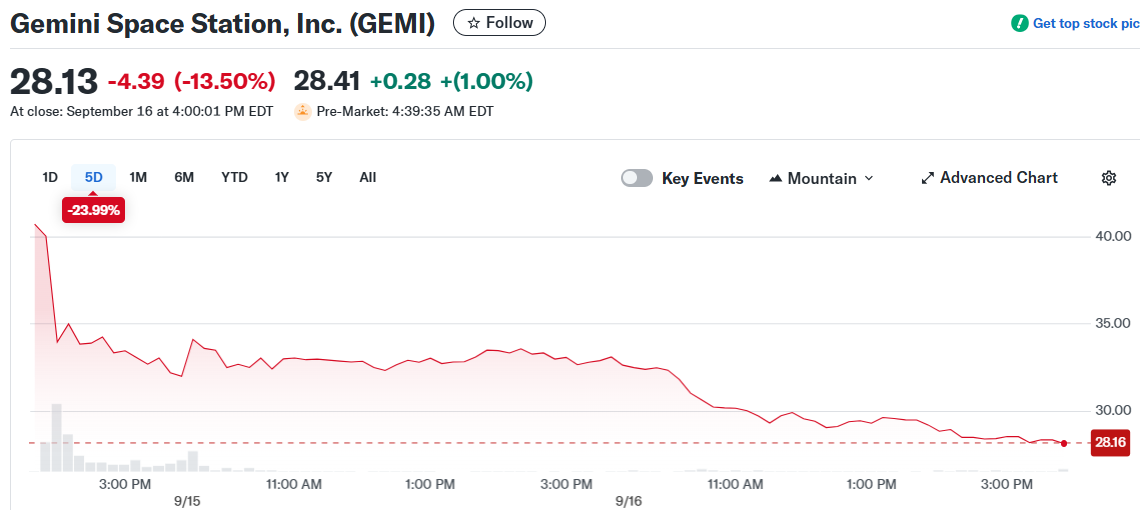Click the green icon beside Get top stock picks
This screenshot has height=510, width=1140.
1019,23
